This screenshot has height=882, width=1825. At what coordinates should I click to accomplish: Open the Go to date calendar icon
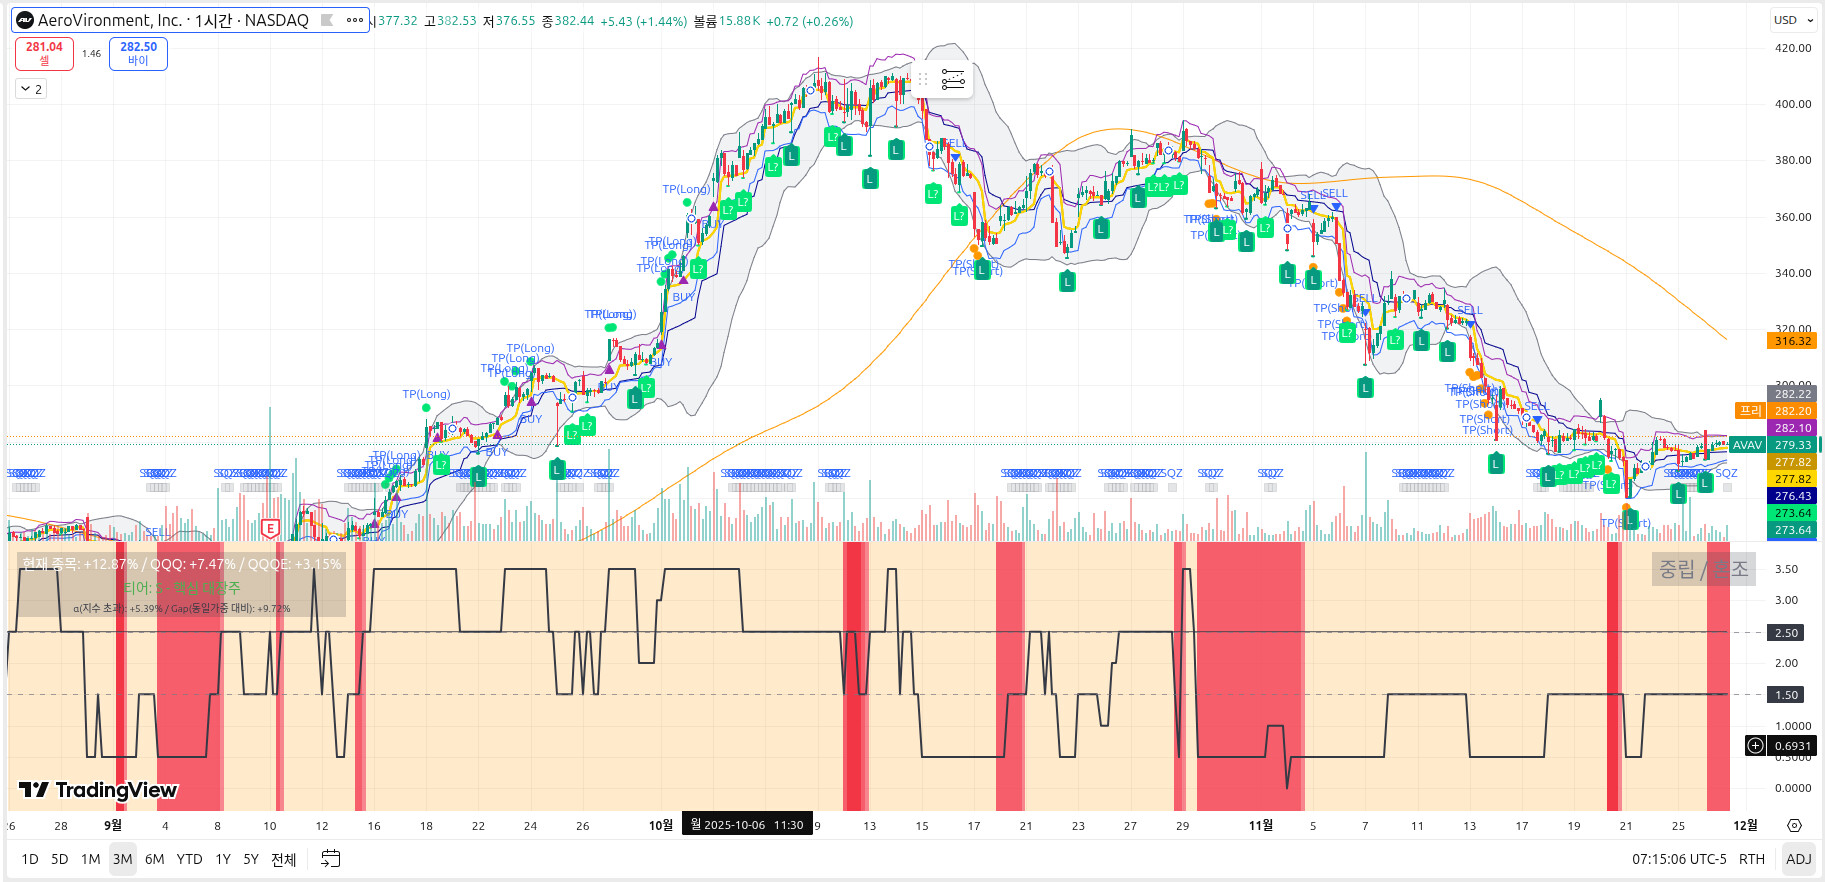(331, 858)
